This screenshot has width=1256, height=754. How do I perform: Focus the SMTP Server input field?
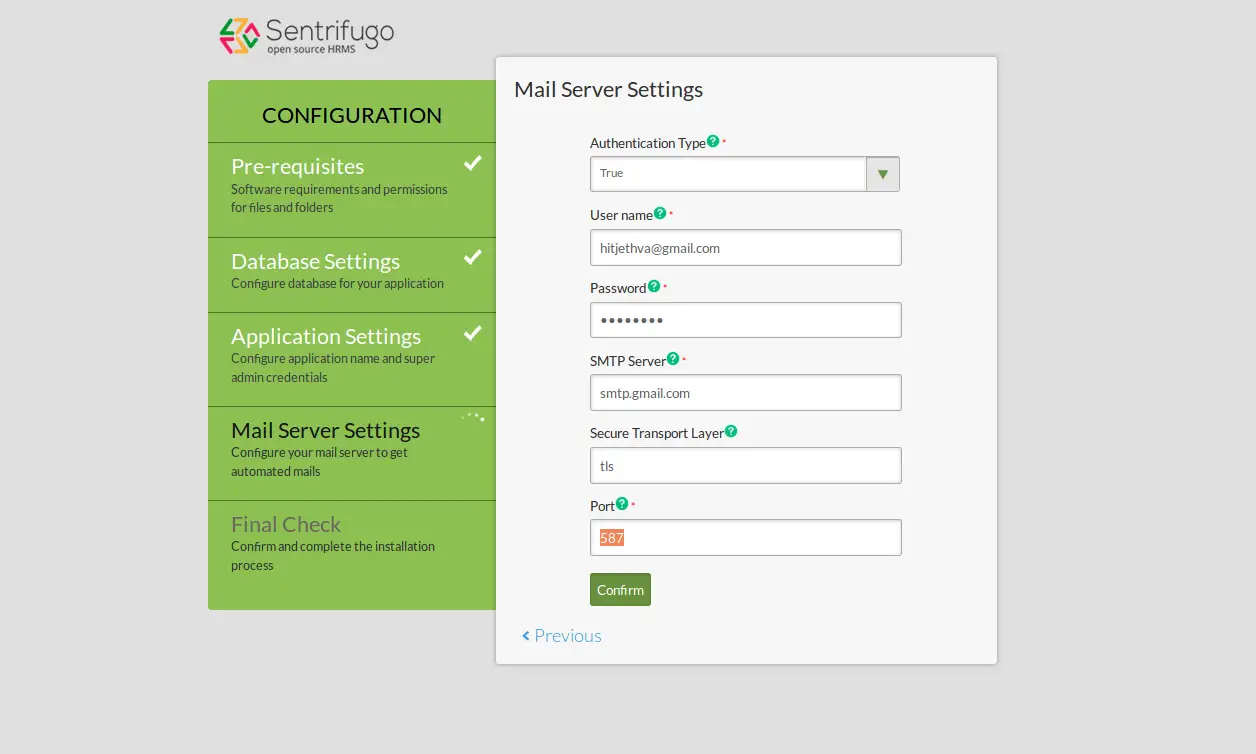click(746, 393)
